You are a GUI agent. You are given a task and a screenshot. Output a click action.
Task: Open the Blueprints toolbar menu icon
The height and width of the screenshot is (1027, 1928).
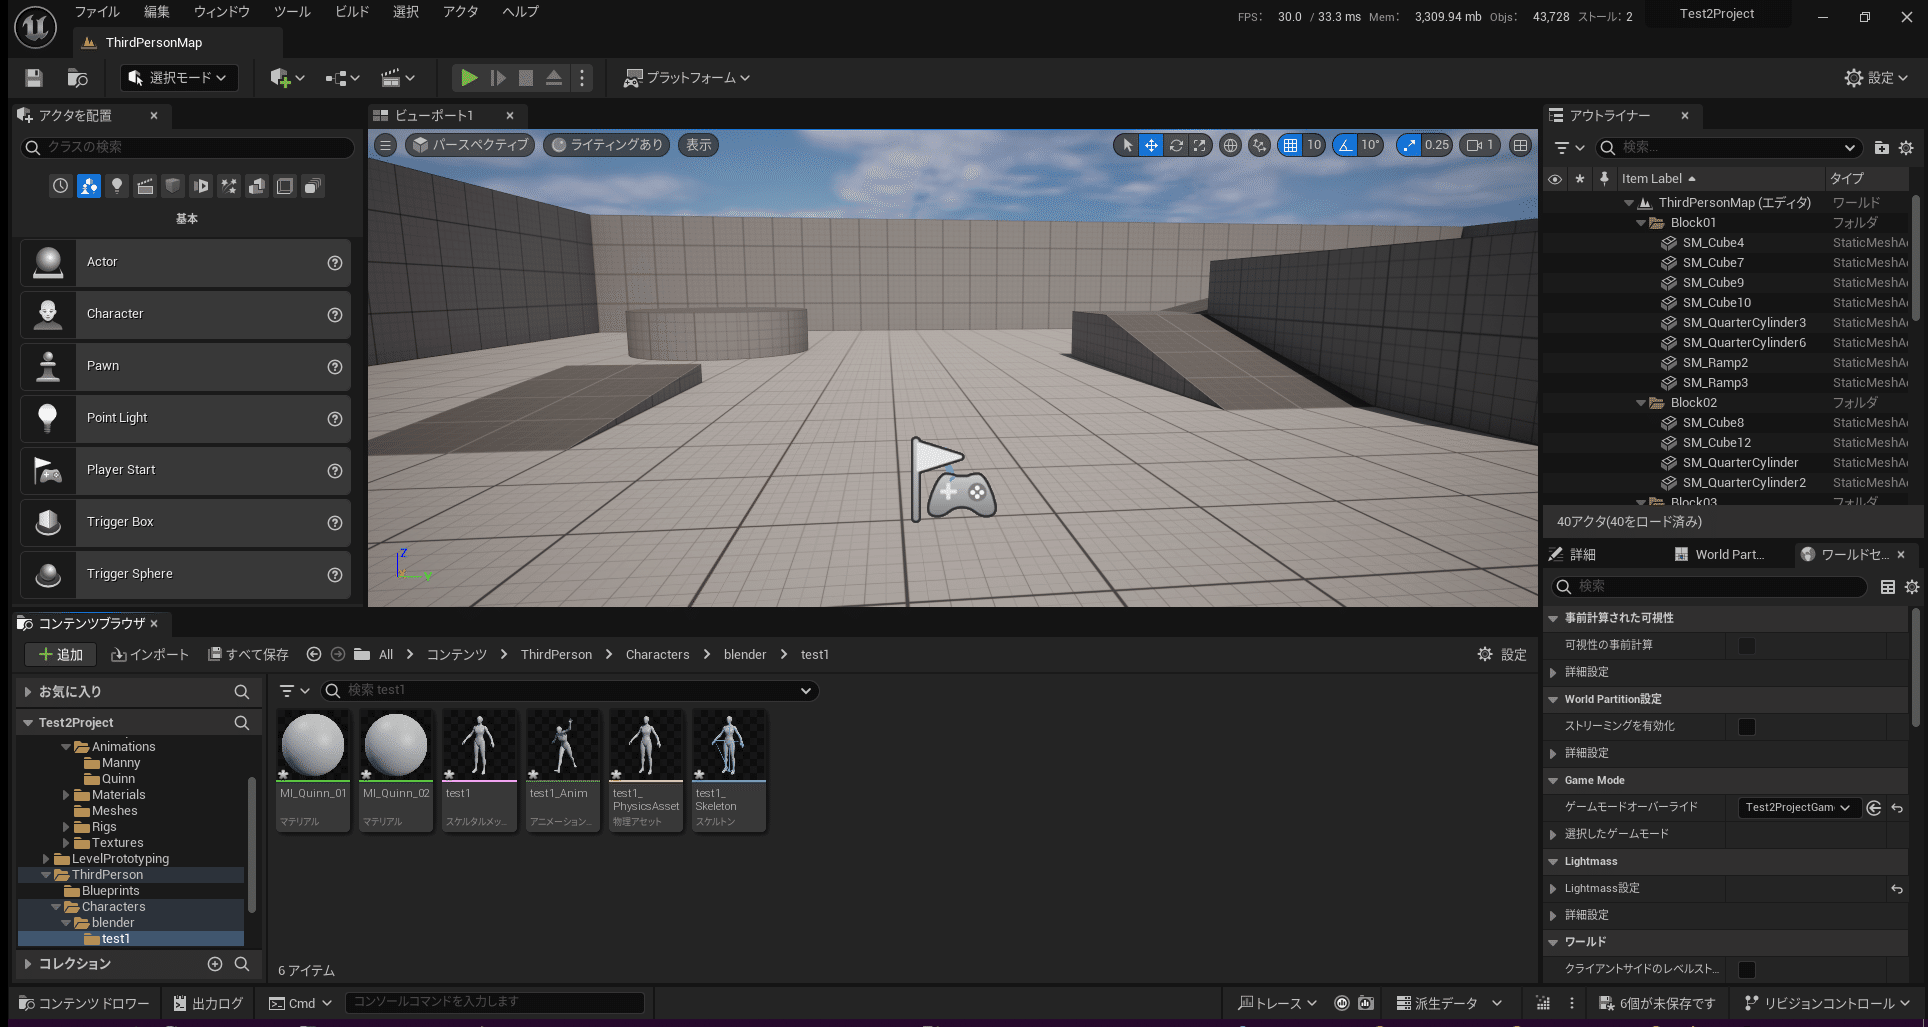point(342,78)
